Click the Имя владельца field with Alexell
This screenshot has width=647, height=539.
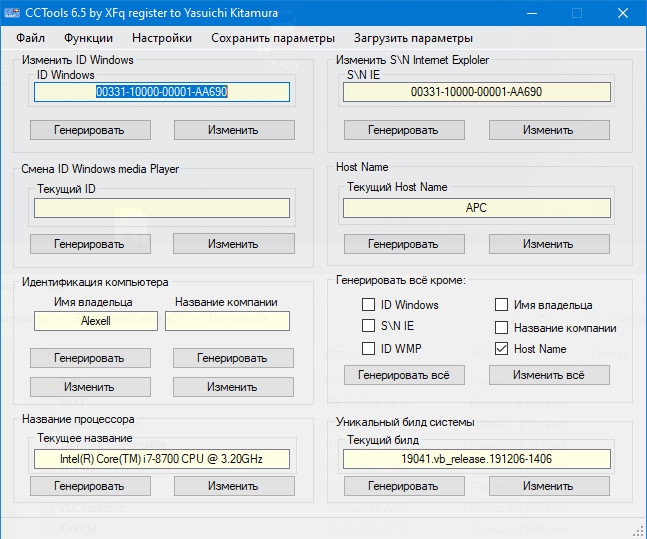96,321
